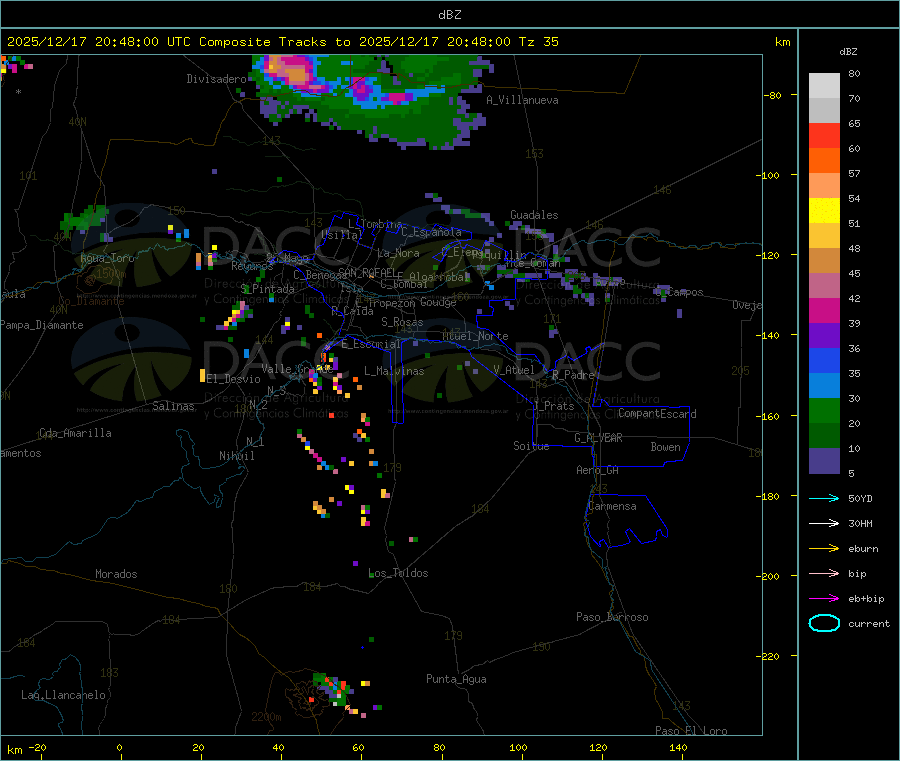Pick the red legend swatch below 65
The width and height of the screenshot is (900, 761).
tap(824, 135)
